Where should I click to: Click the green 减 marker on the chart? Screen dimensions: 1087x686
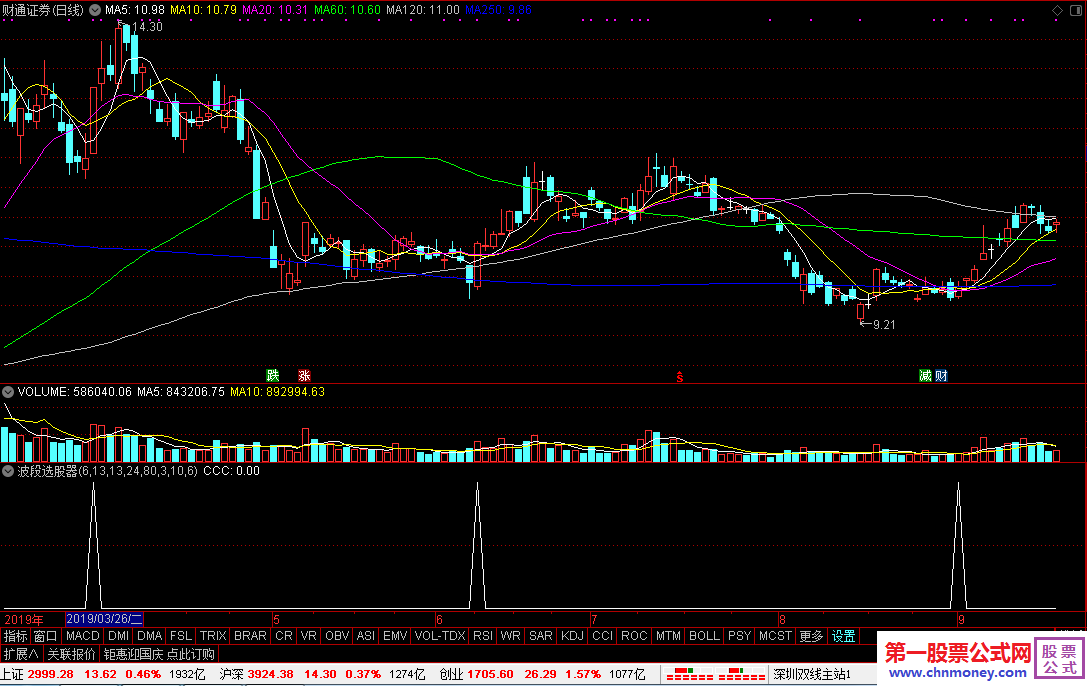click(925, 376)
